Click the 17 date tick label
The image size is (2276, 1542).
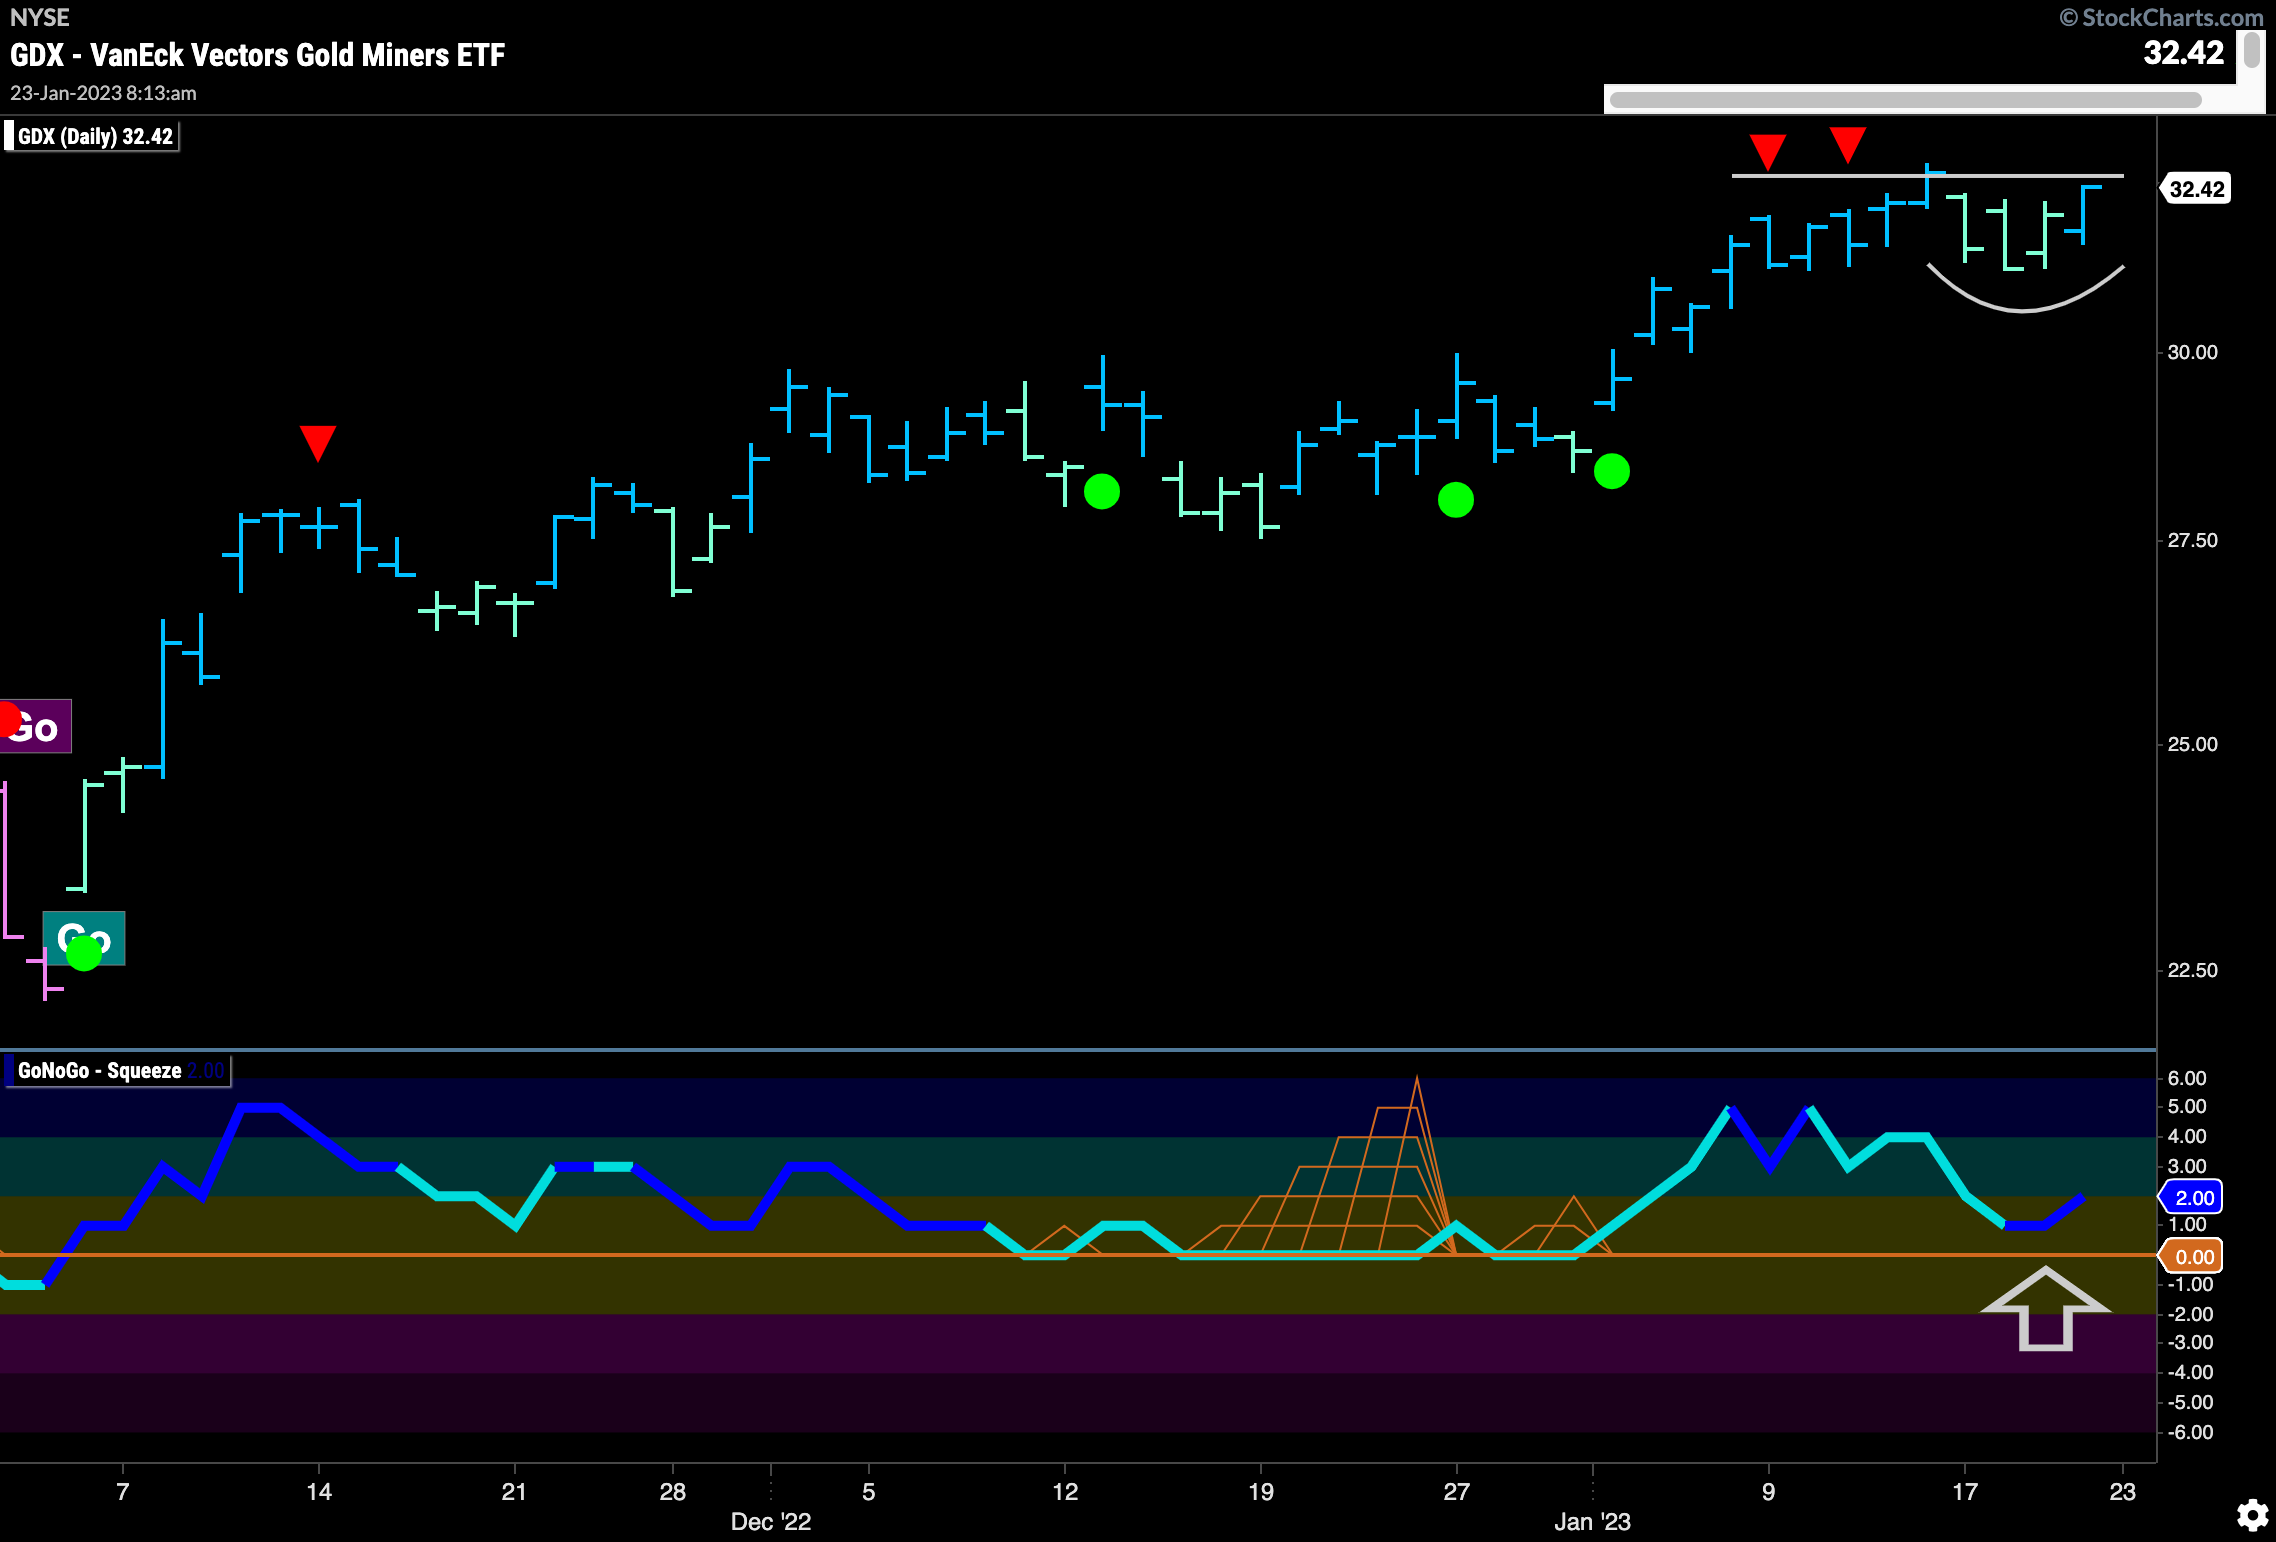[1965, 1492]
